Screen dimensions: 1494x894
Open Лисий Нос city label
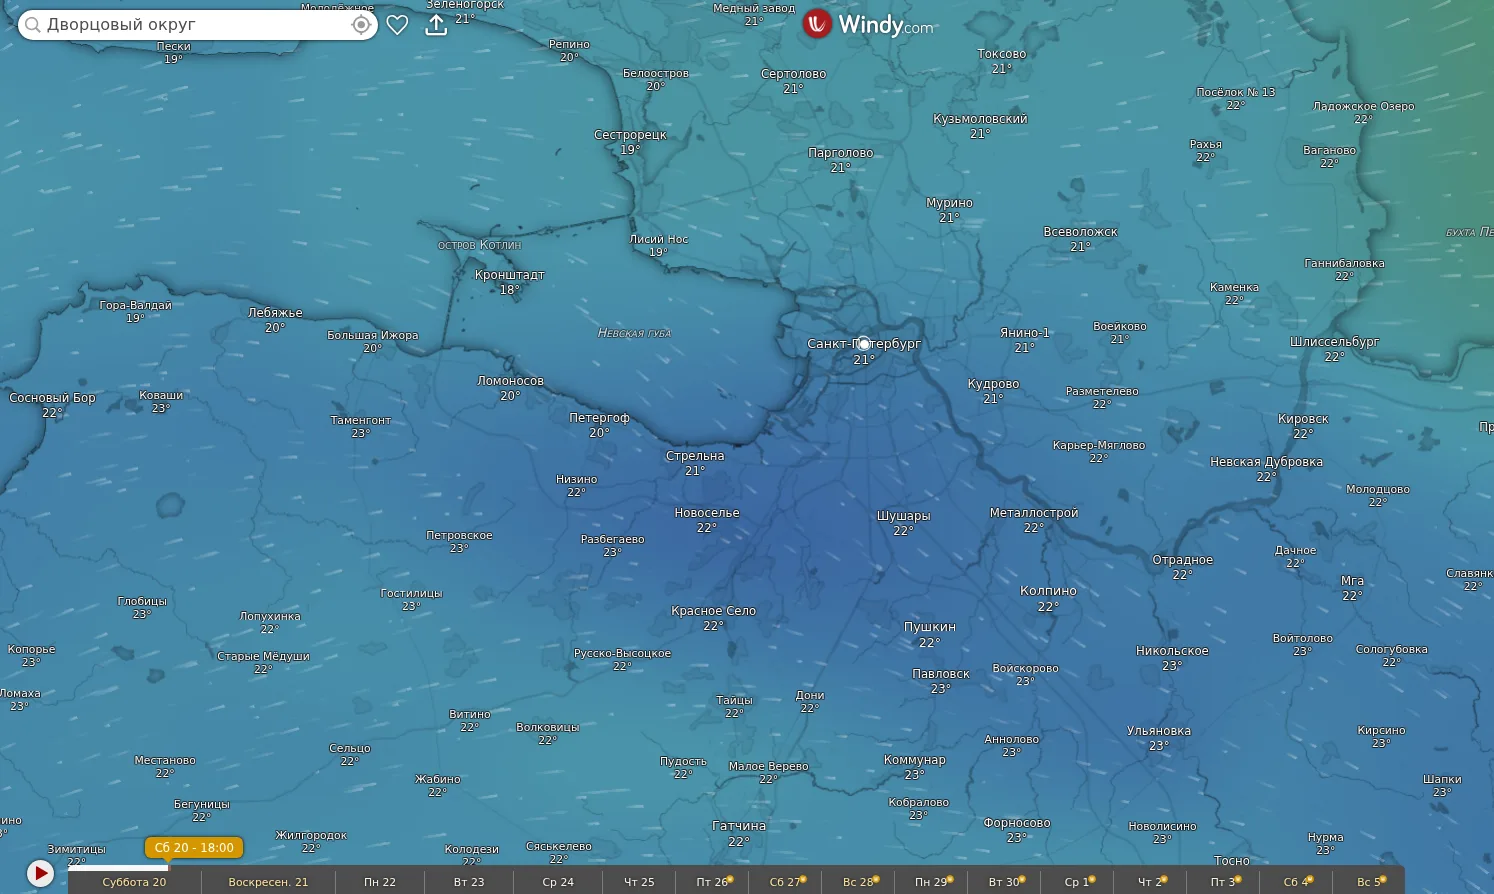(x=658, y=240)
